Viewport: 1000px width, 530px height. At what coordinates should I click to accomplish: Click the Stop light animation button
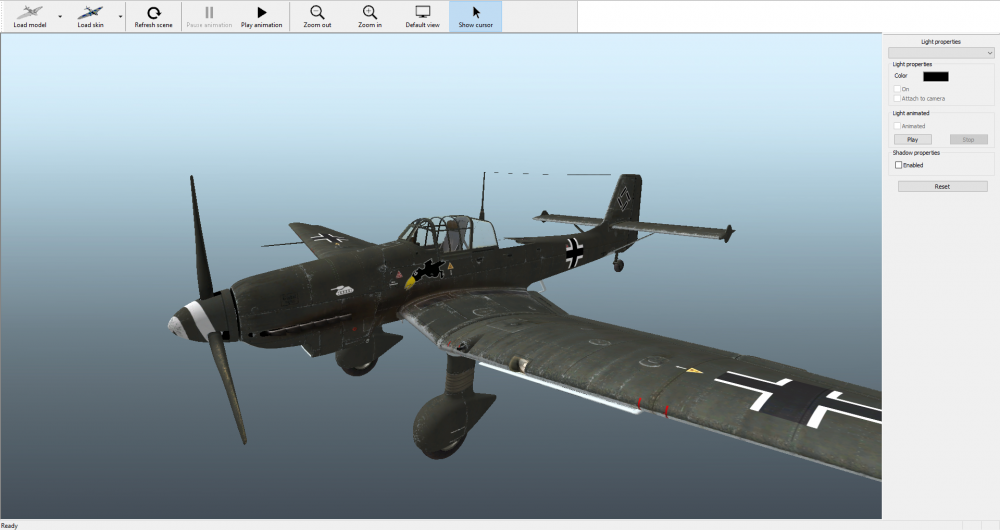(968, 140)
